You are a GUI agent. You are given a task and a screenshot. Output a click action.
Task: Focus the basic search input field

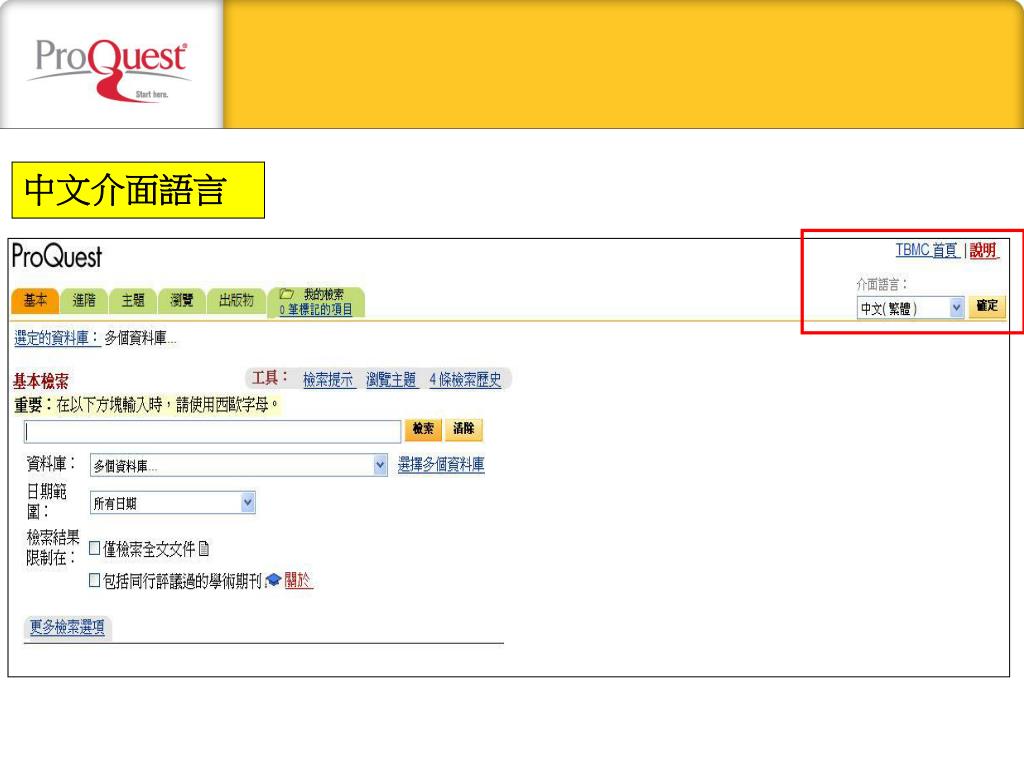[x=212, y=432]
